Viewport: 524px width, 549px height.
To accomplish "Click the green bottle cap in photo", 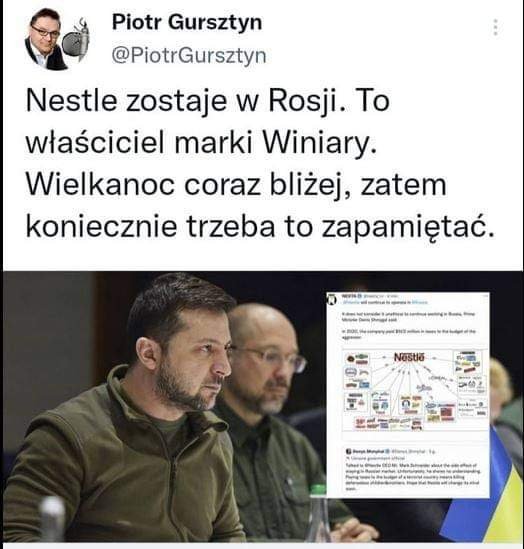I will coord(319,488).
